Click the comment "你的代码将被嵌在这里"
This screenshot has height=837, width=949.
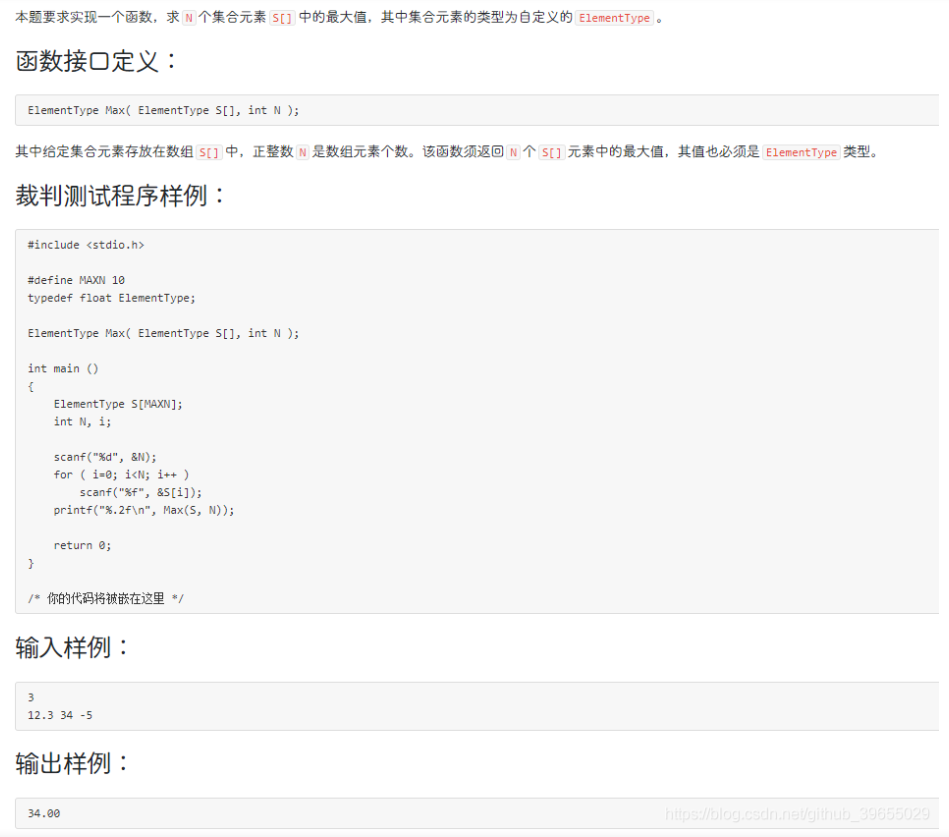point(104,598)
